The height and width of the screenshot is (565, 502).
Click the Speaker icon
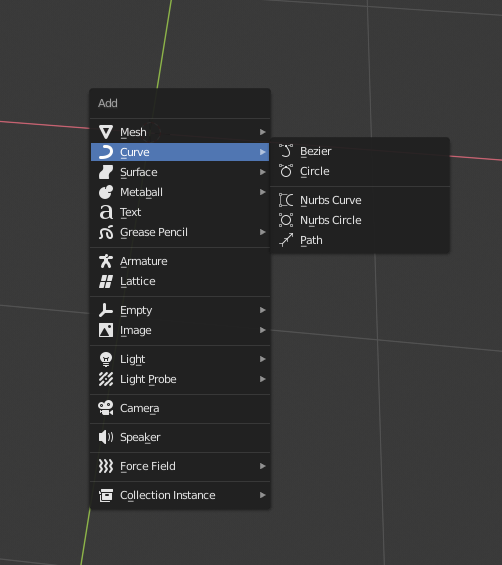pyautogui.click(x=106, y=437)
